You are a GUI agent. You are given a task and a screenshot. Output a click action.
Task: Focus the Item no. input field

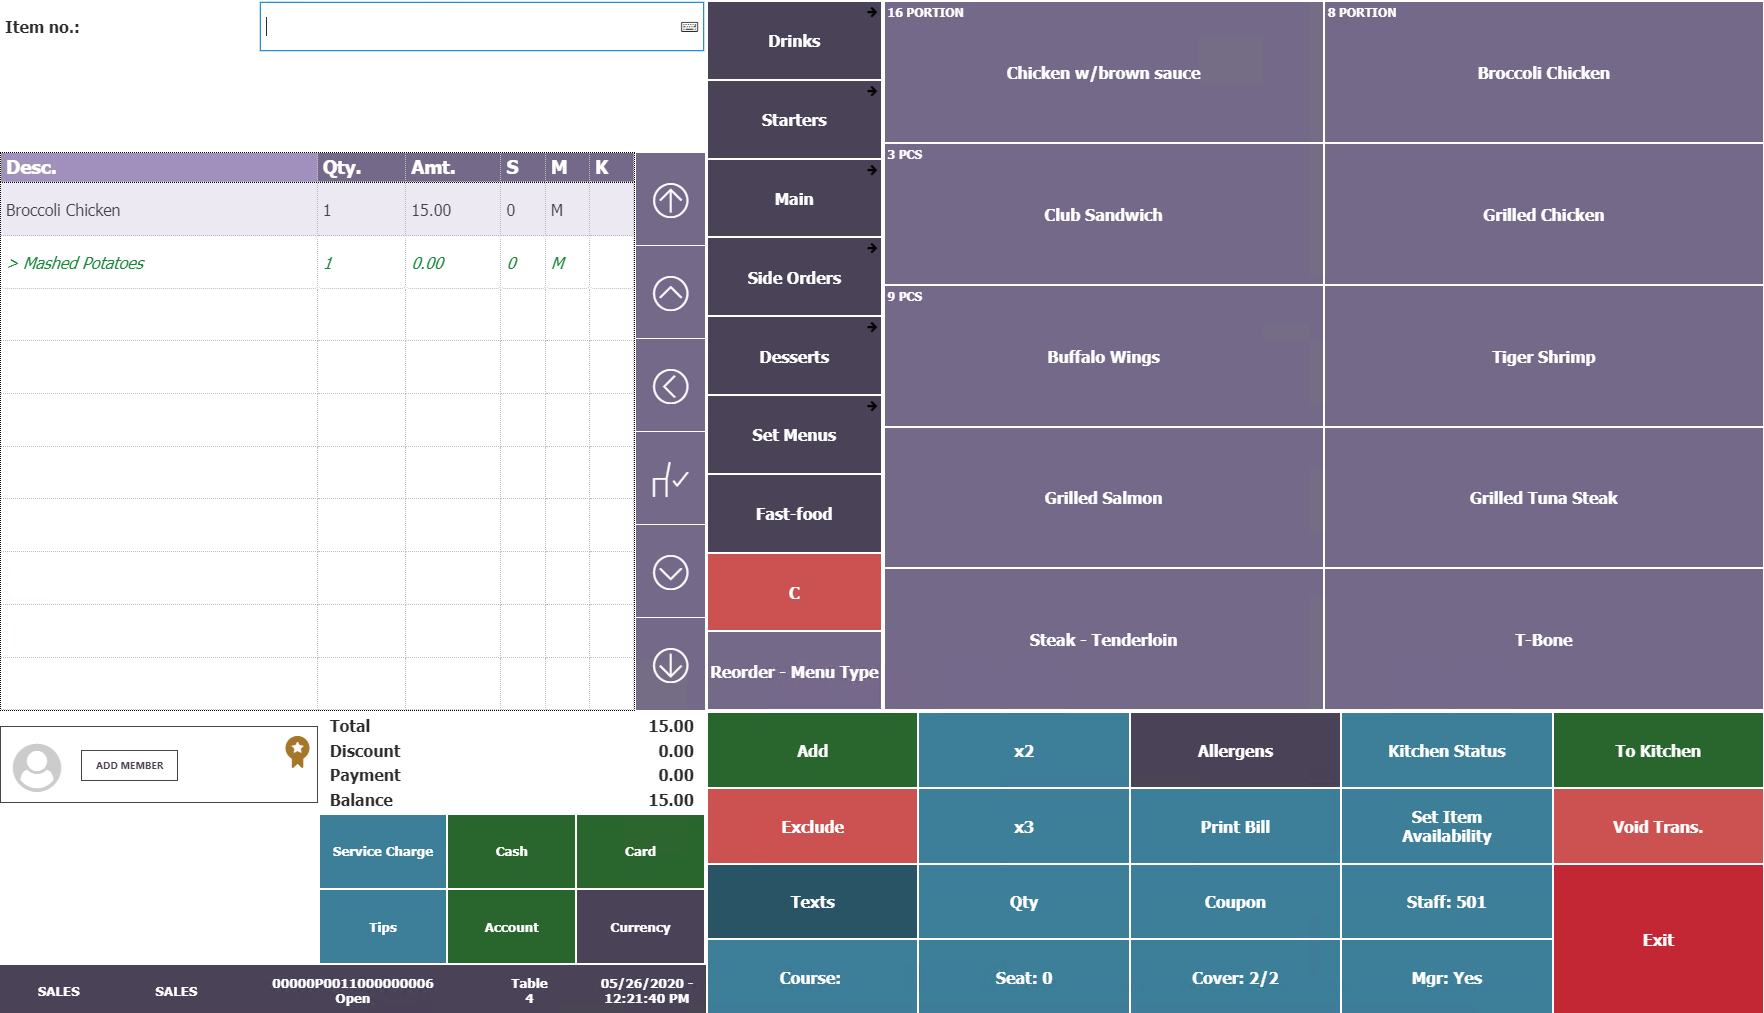point(481,27)
